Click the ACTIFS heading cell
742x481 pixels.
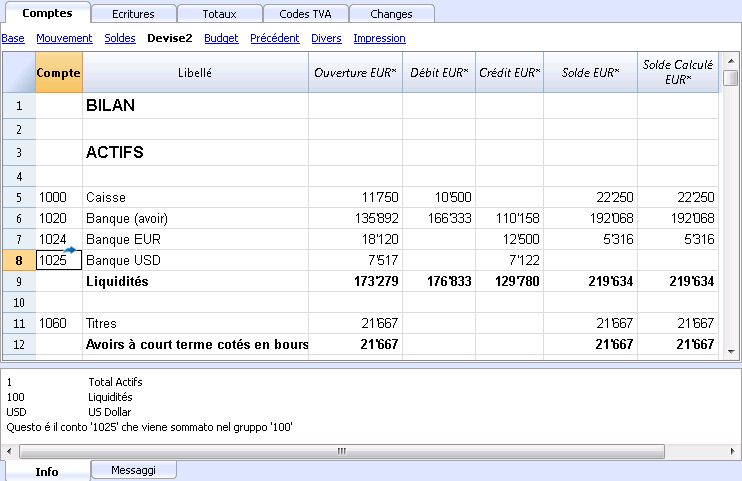[x=195, y=152]
